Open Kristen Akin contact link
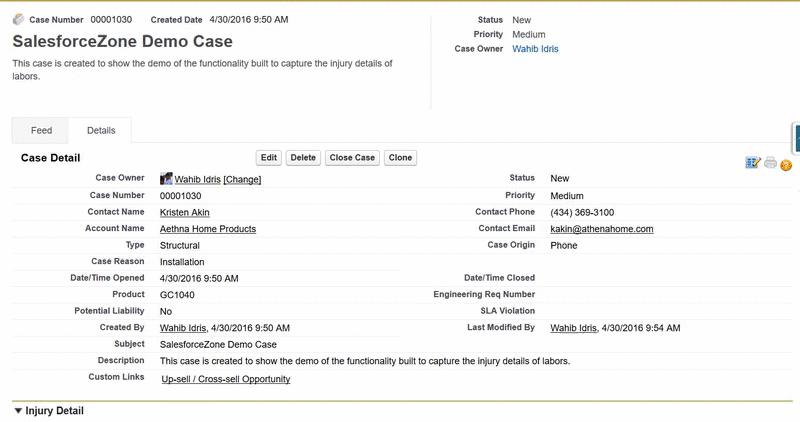This screenshot has width=800, height=422. pyautogui.click(x=185, y=212)
